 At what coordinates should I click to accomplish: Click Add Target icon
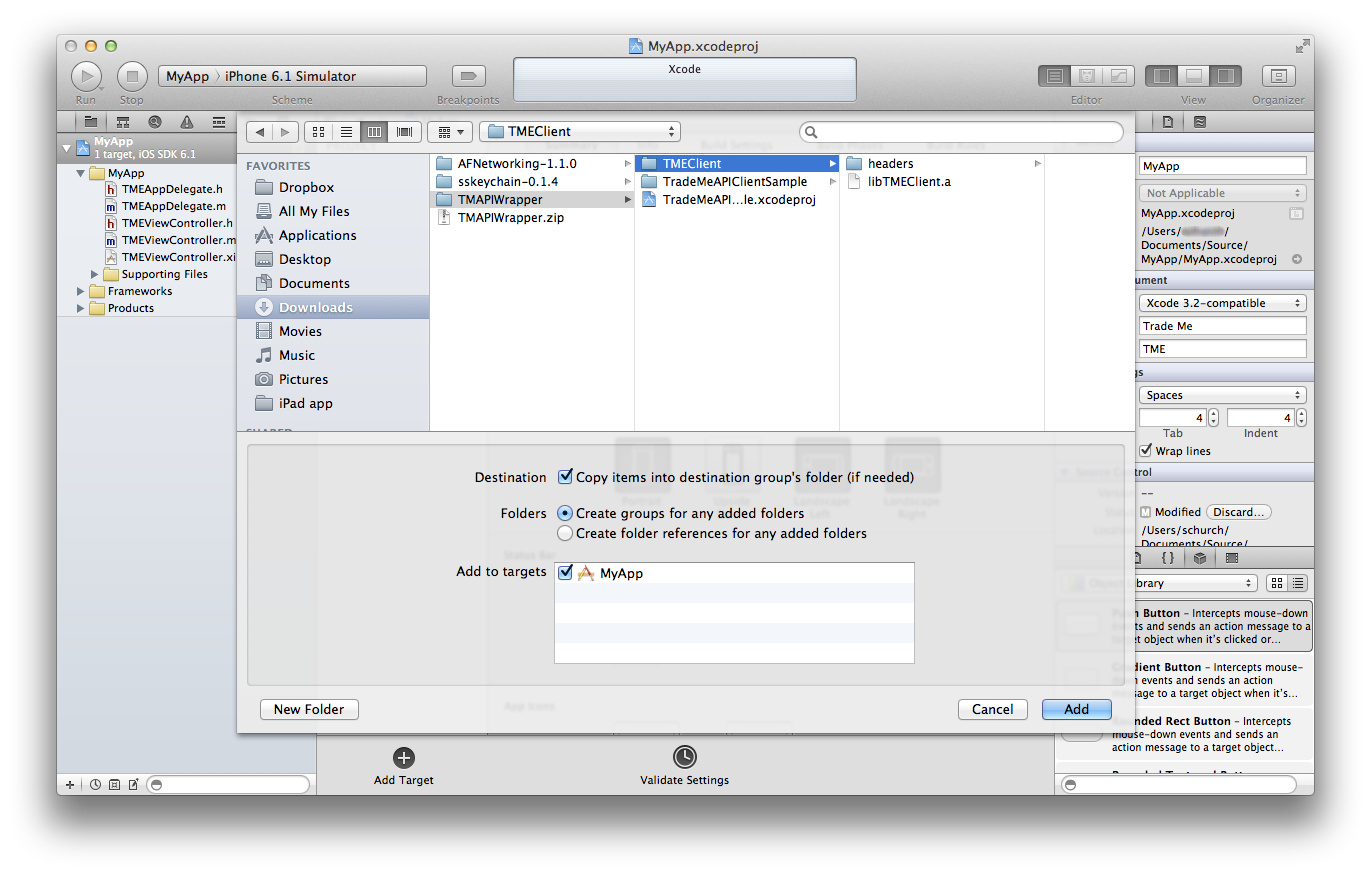tap(404, 758)
